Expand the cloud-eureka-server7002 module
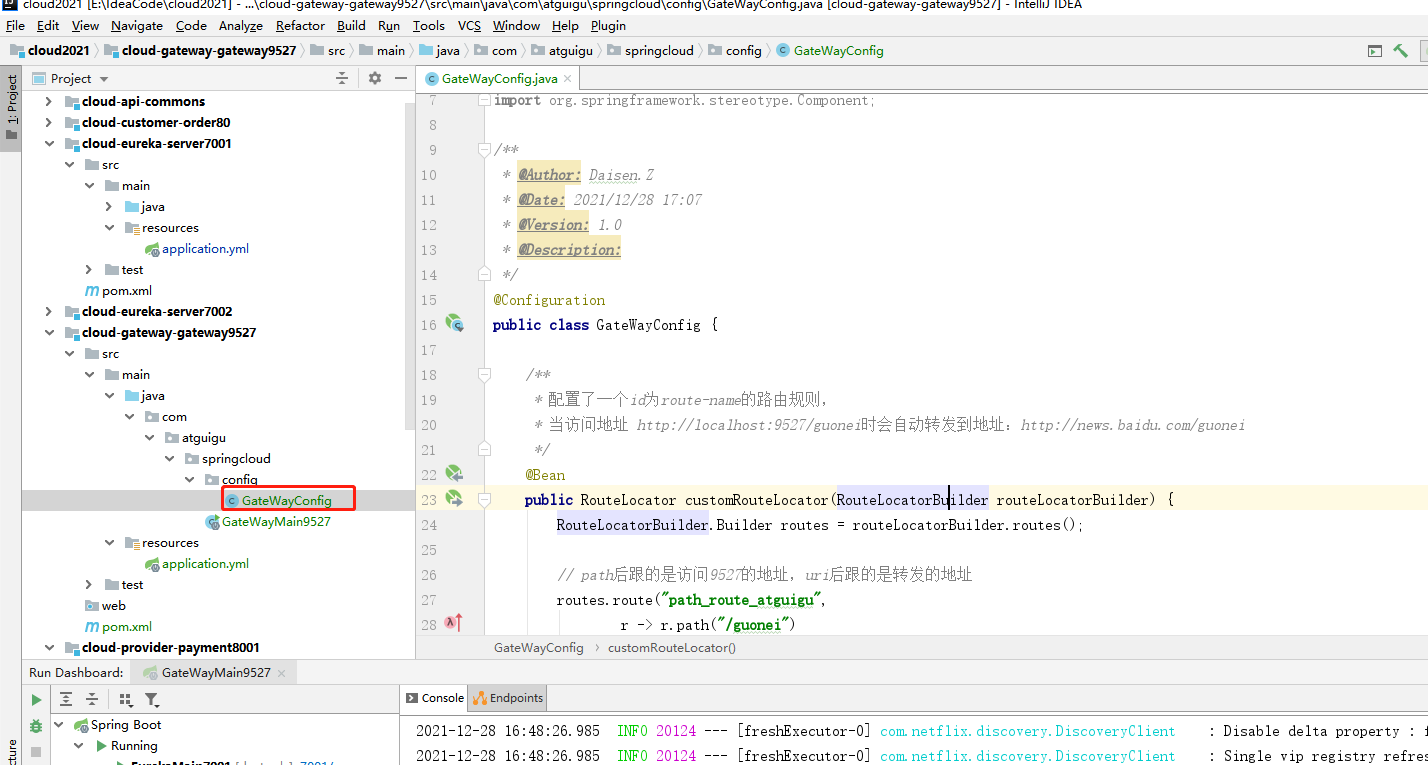 coord(48,311)
